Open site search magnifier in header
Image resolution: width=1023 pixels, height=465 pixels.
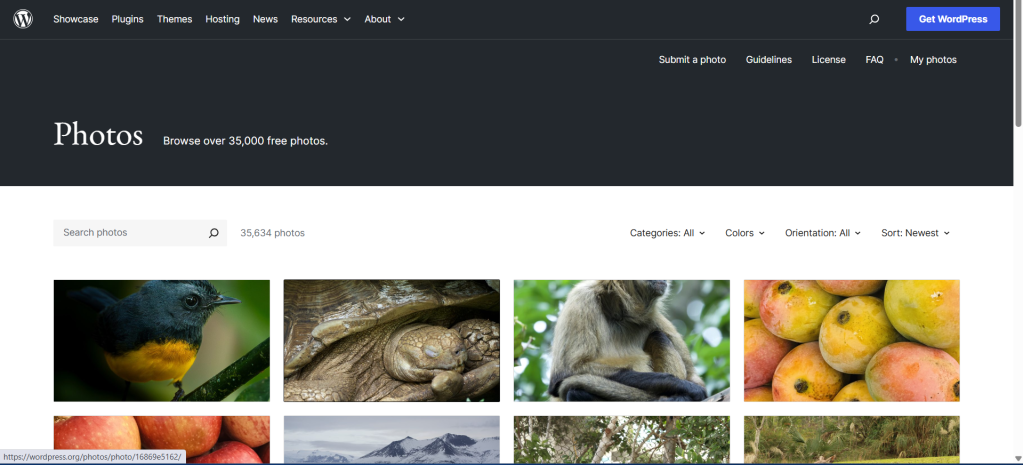[x=874, y=19]
